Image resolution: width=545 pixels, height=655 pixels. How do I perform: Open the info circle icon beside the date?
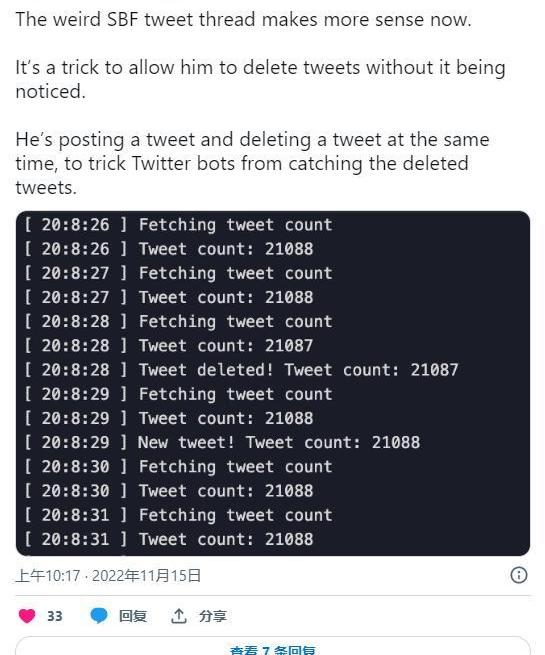tap(519, 575)
